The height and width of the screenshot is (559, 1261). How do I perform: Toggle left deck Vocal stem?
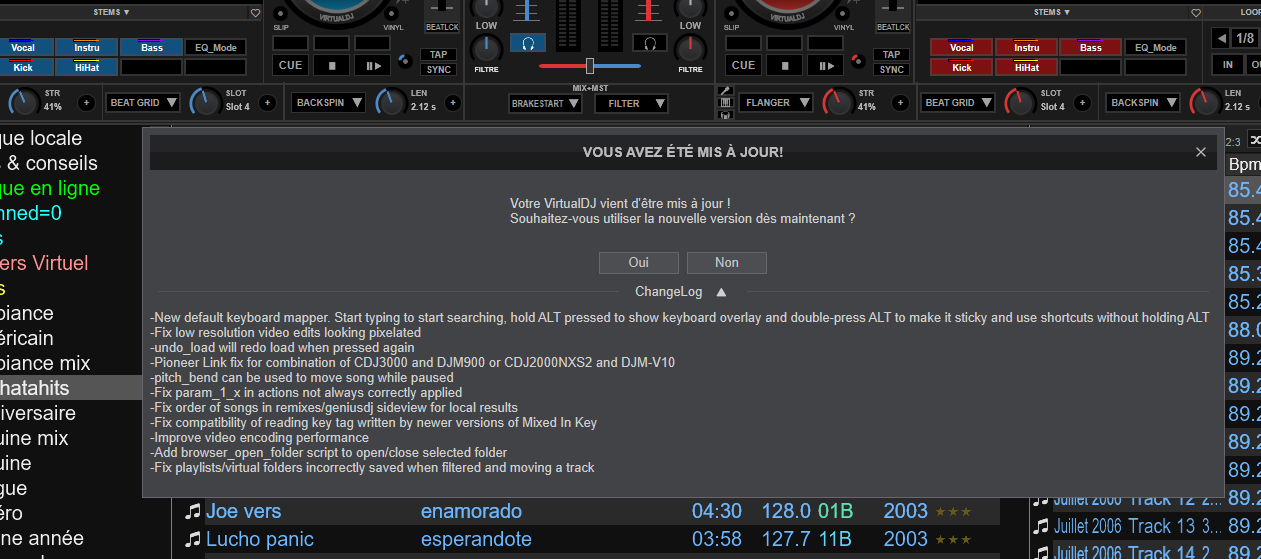click(x=23, y=47)
